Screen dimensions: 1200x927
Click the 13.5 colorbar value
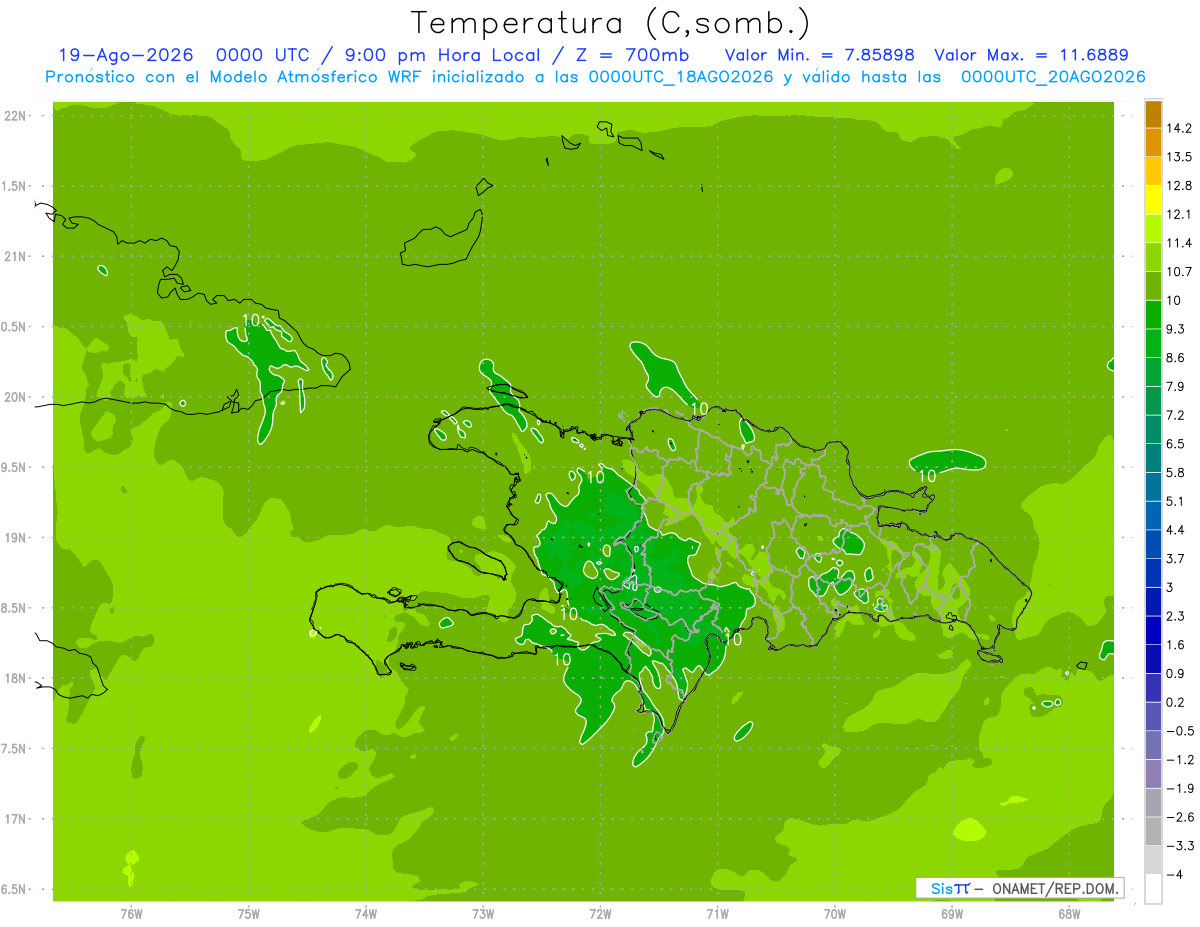coord(1179,157)
